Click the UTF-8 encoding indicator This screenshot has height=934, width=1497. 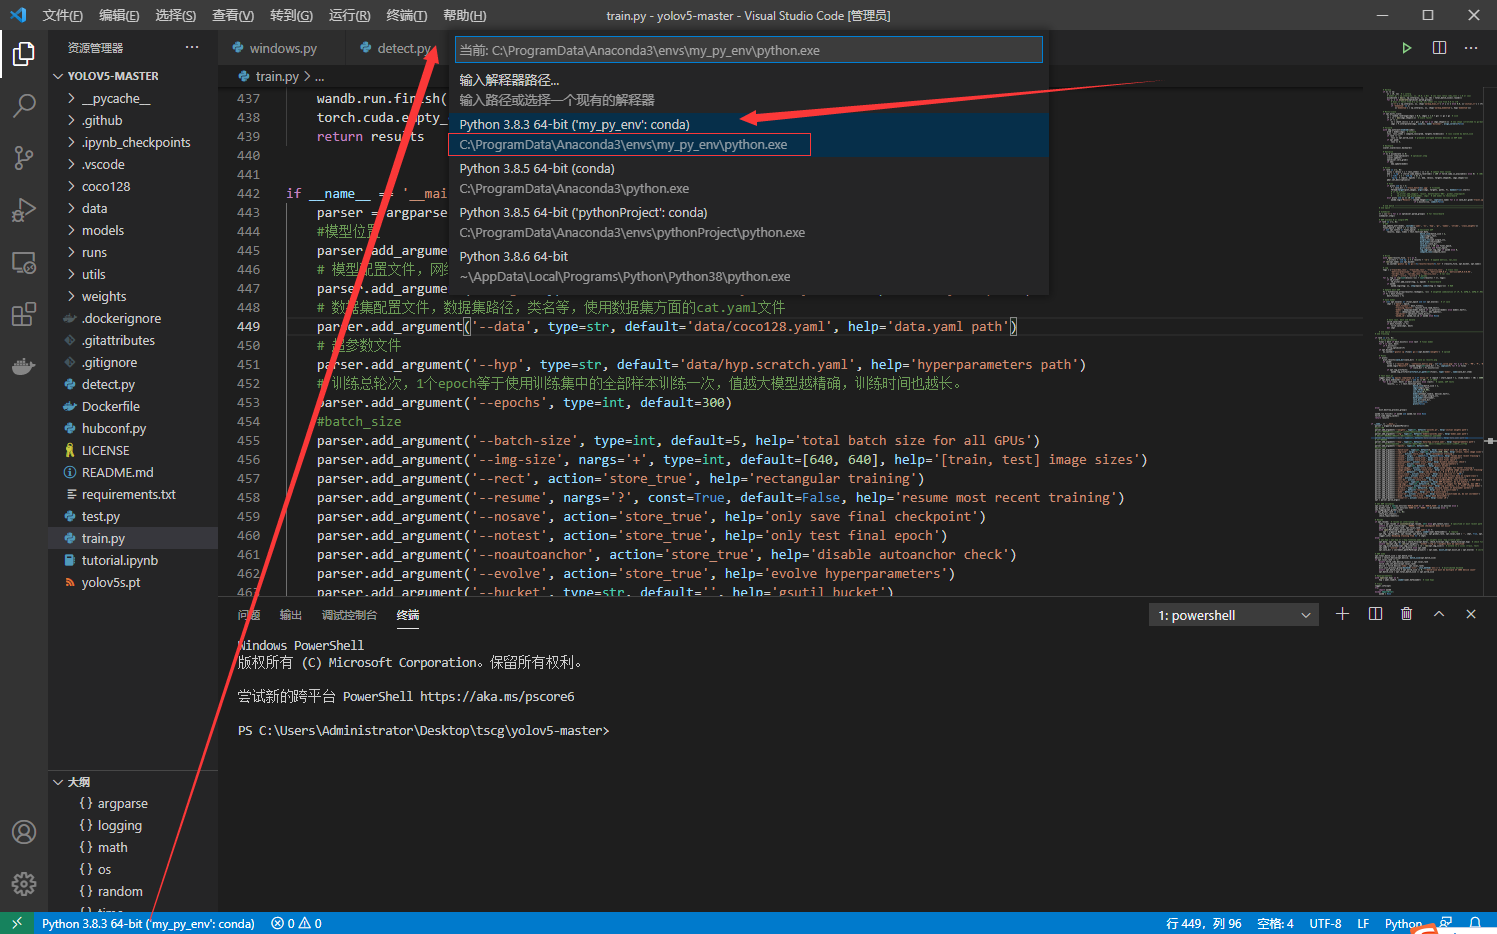coord(1326,923)
